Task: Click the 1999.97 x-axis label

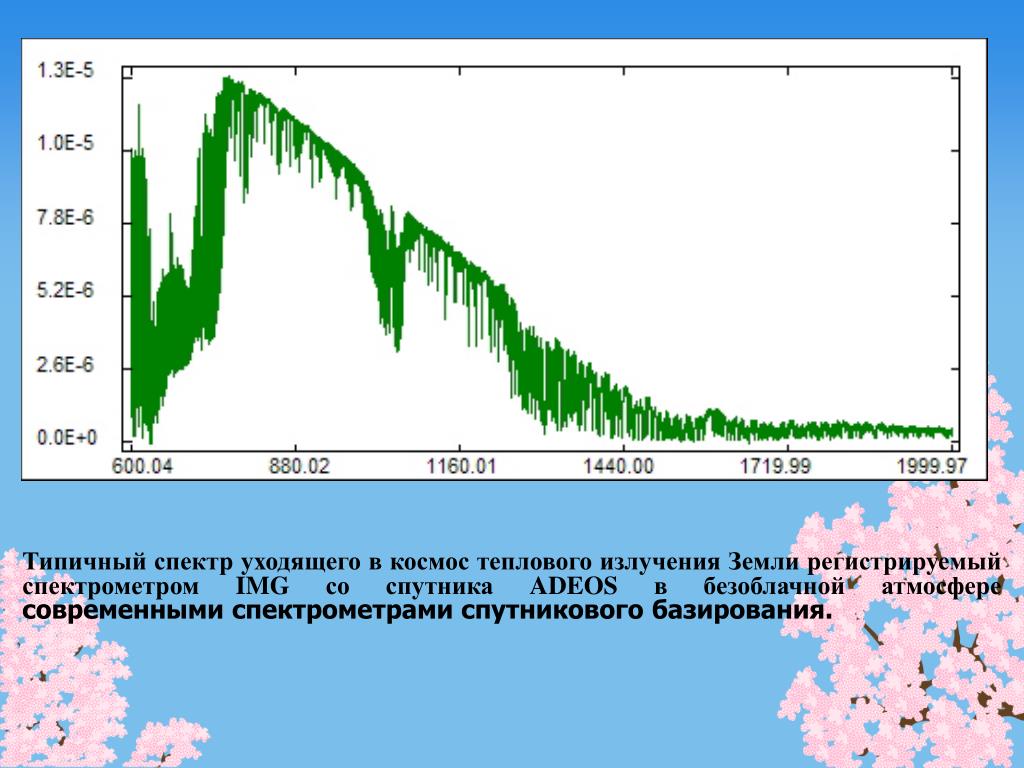Action: point(932,466)
